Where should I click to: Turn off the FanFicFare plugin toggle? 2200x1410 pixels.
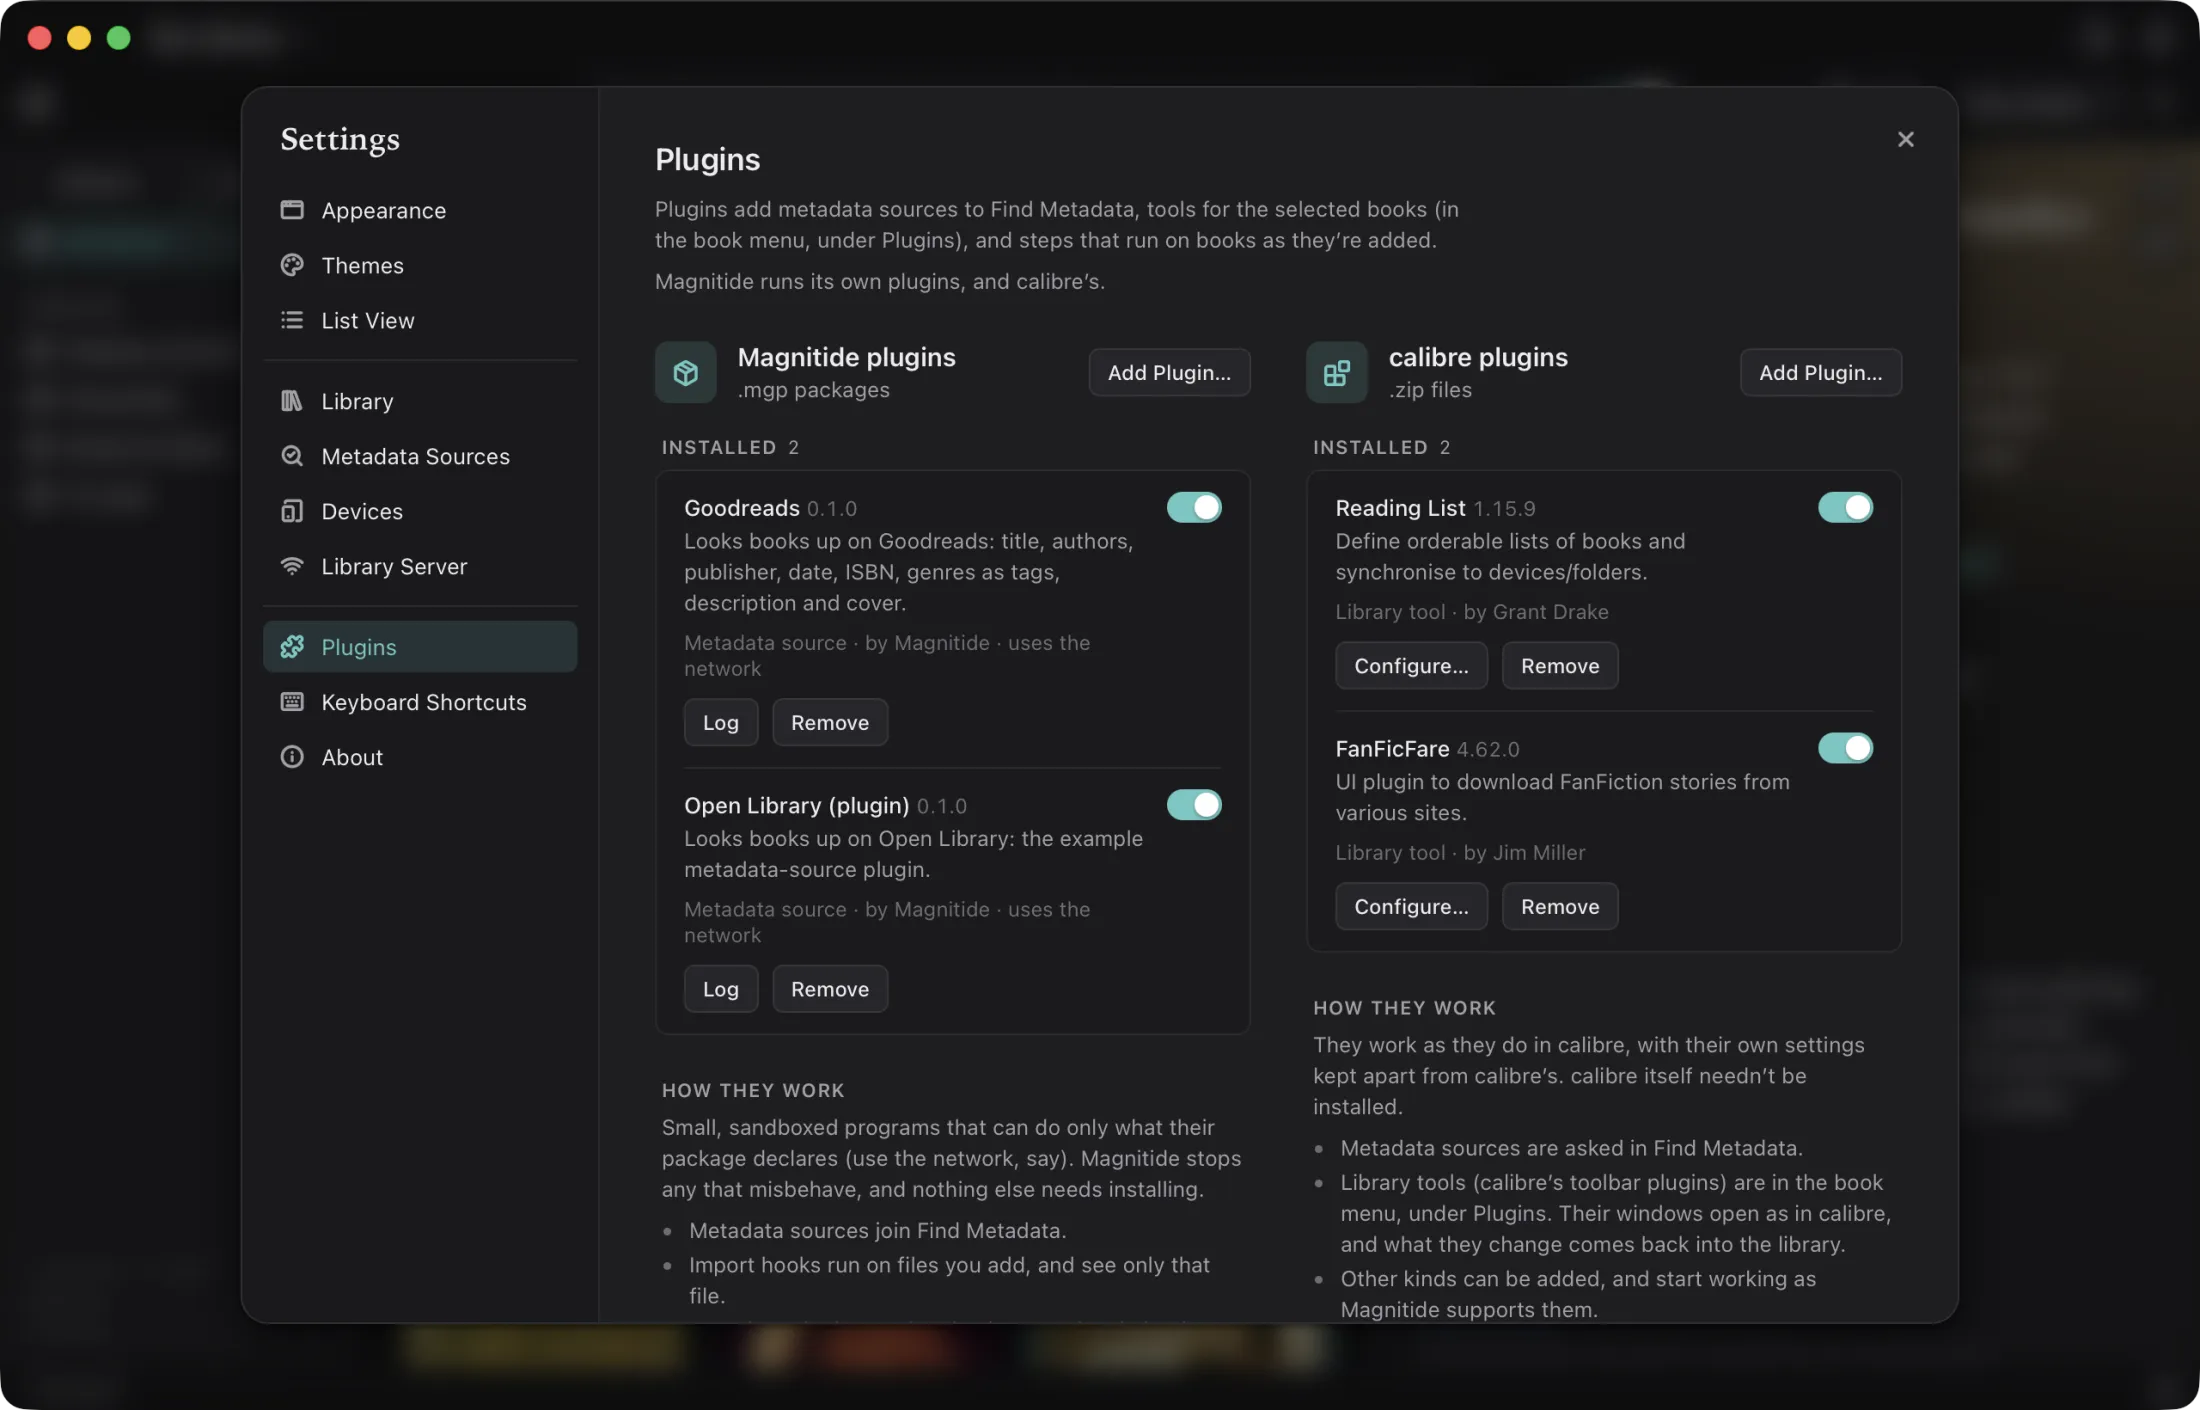tap(1845, 748)
